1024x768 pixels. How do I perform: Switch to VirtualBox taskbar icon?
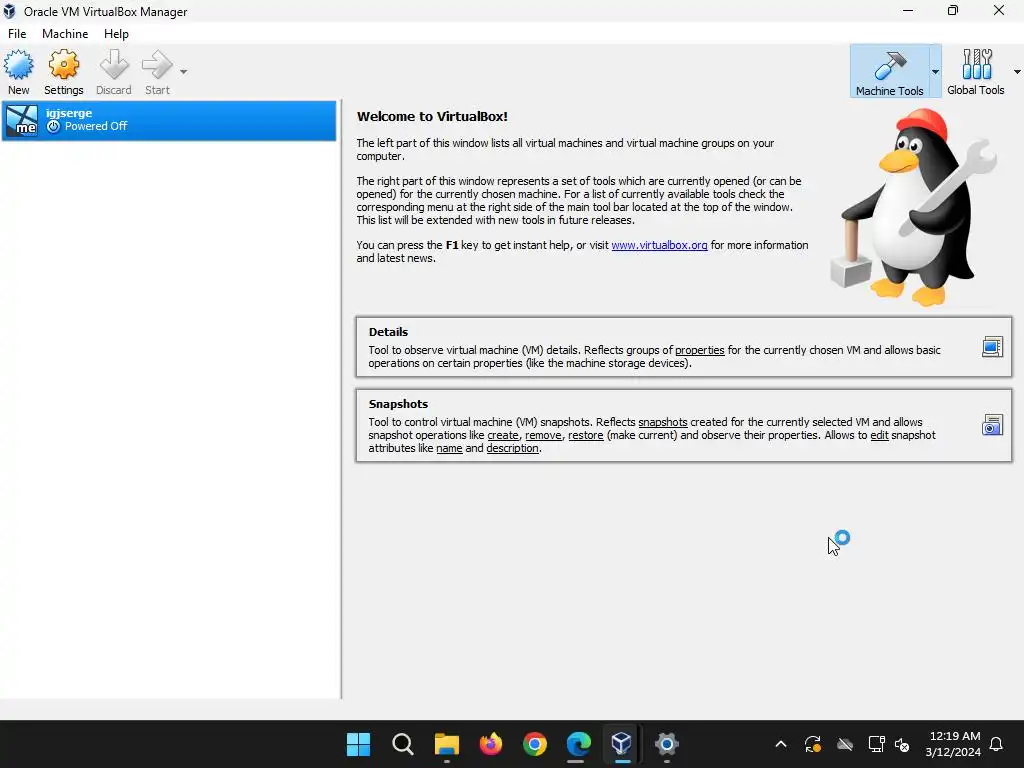point(622,744)
